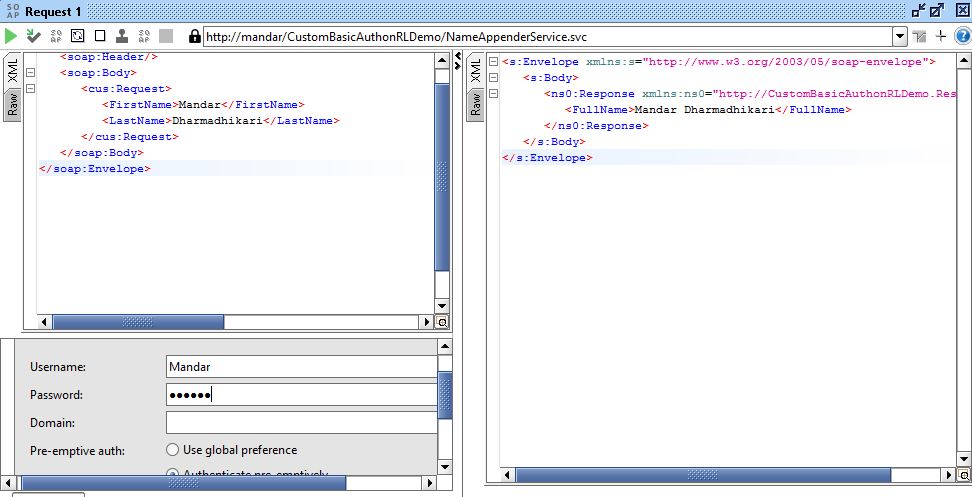Collapse the s:Body fold marker in the response
972x497 pixels.
pyautogui.click(x=493, y=77)
